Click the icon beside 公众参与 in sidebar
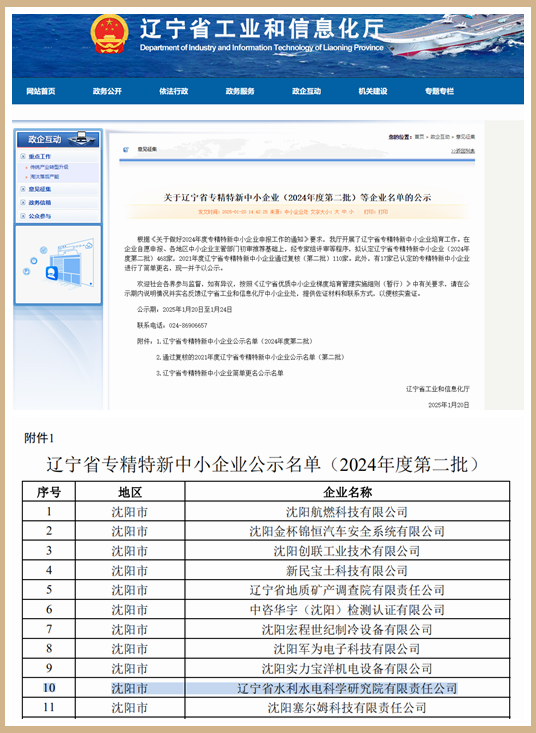 point(23,216)
